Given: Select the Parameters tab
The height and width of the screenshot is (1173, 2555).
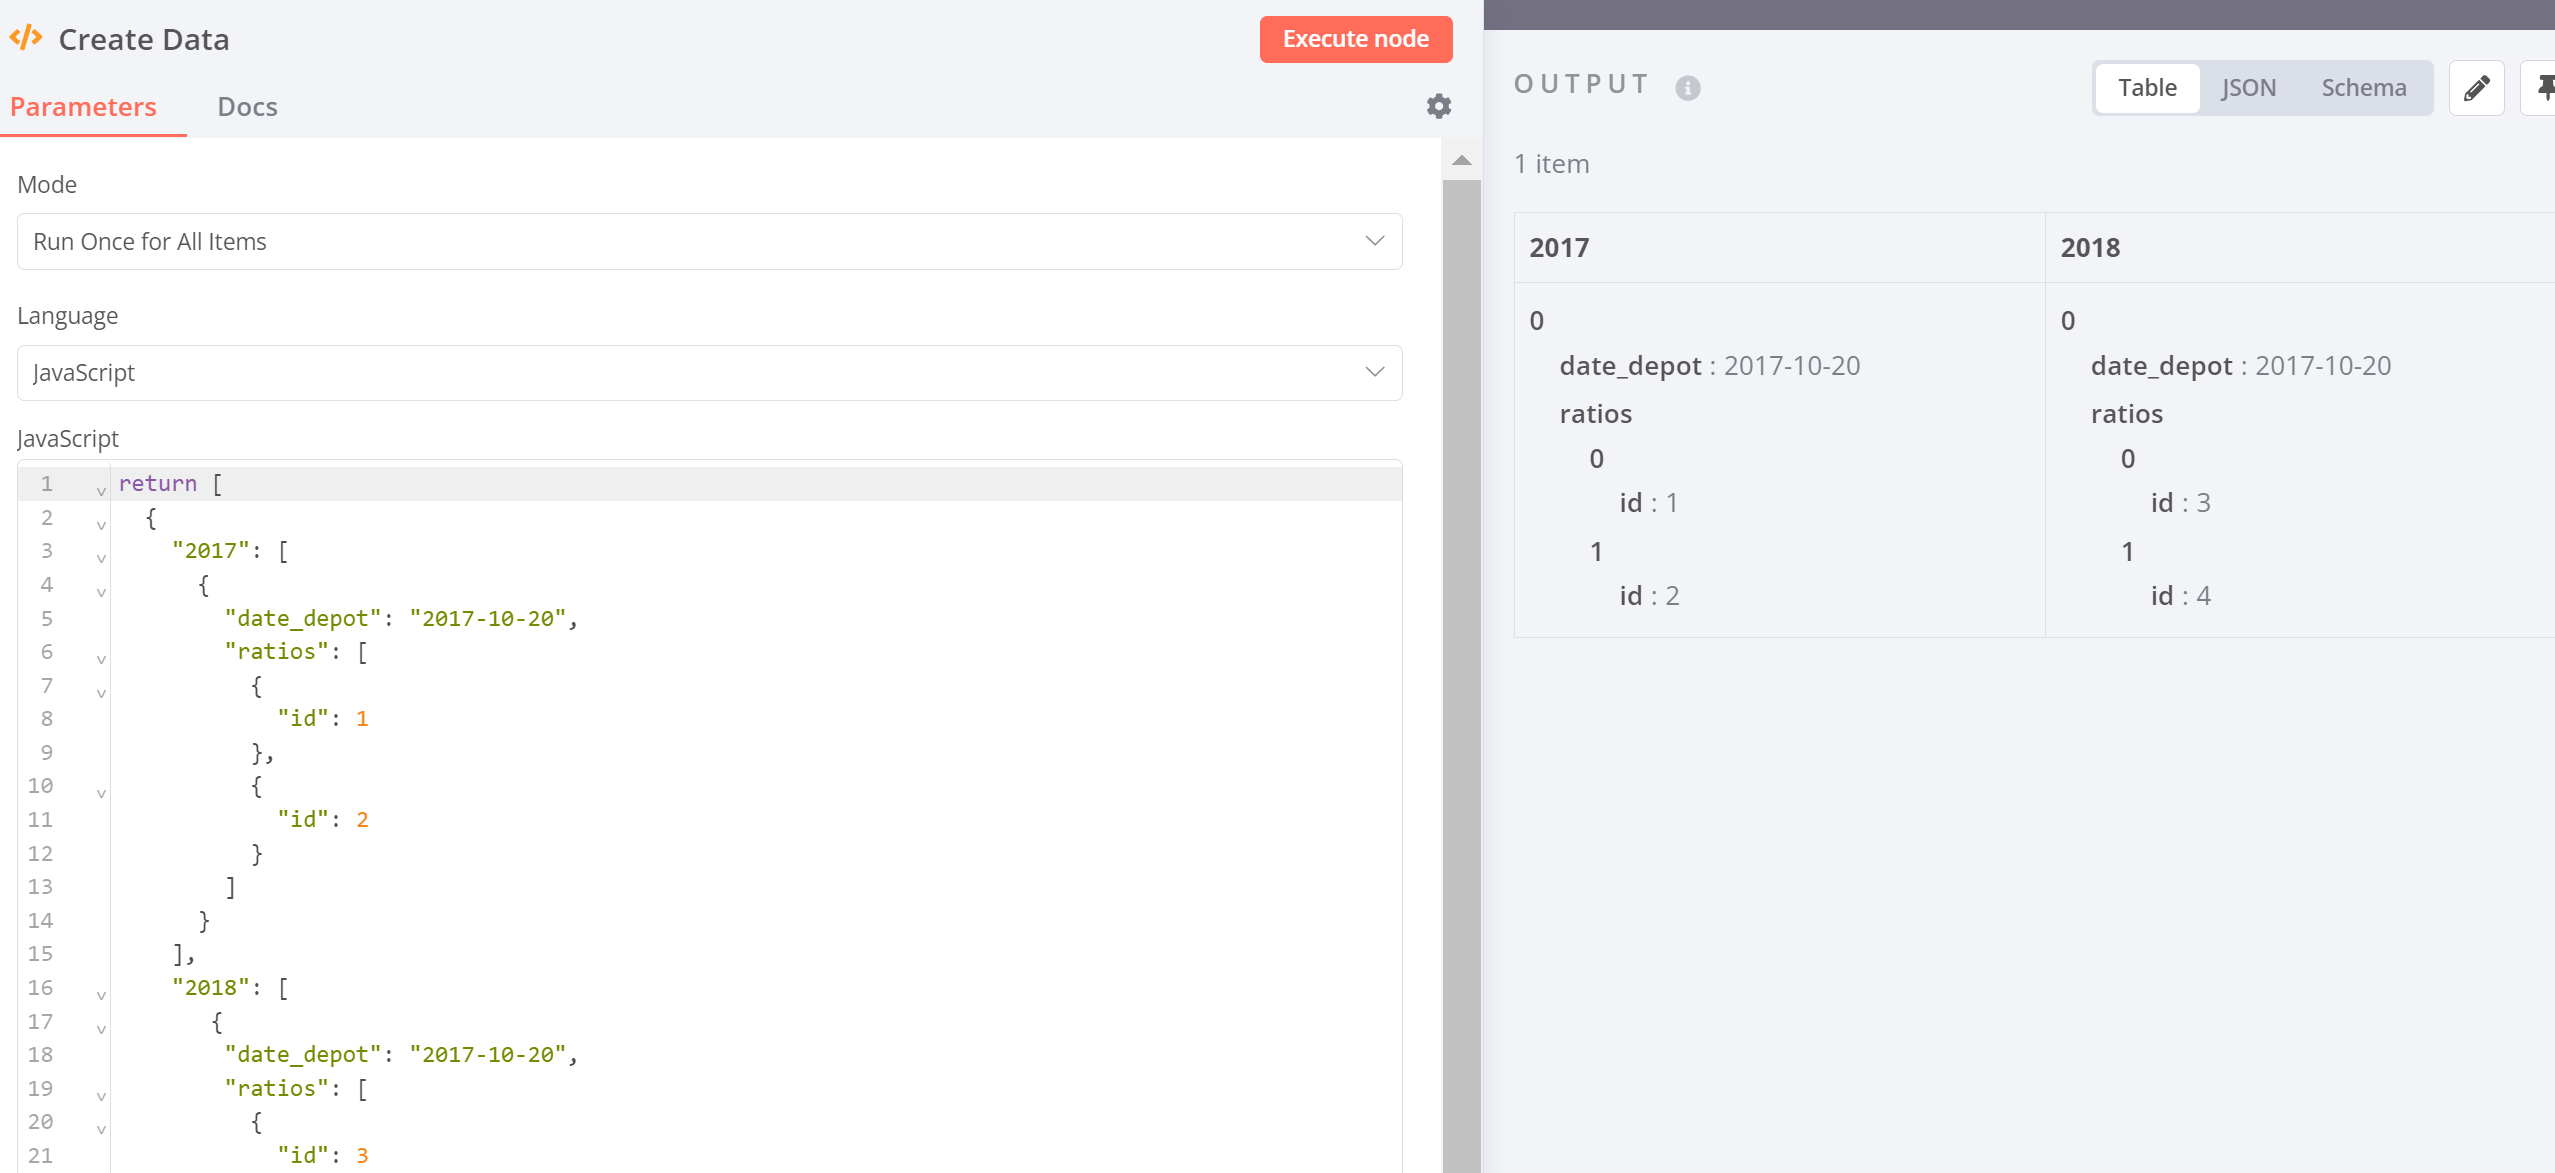Looking at the screenshot, I should [x=83, y=107].
